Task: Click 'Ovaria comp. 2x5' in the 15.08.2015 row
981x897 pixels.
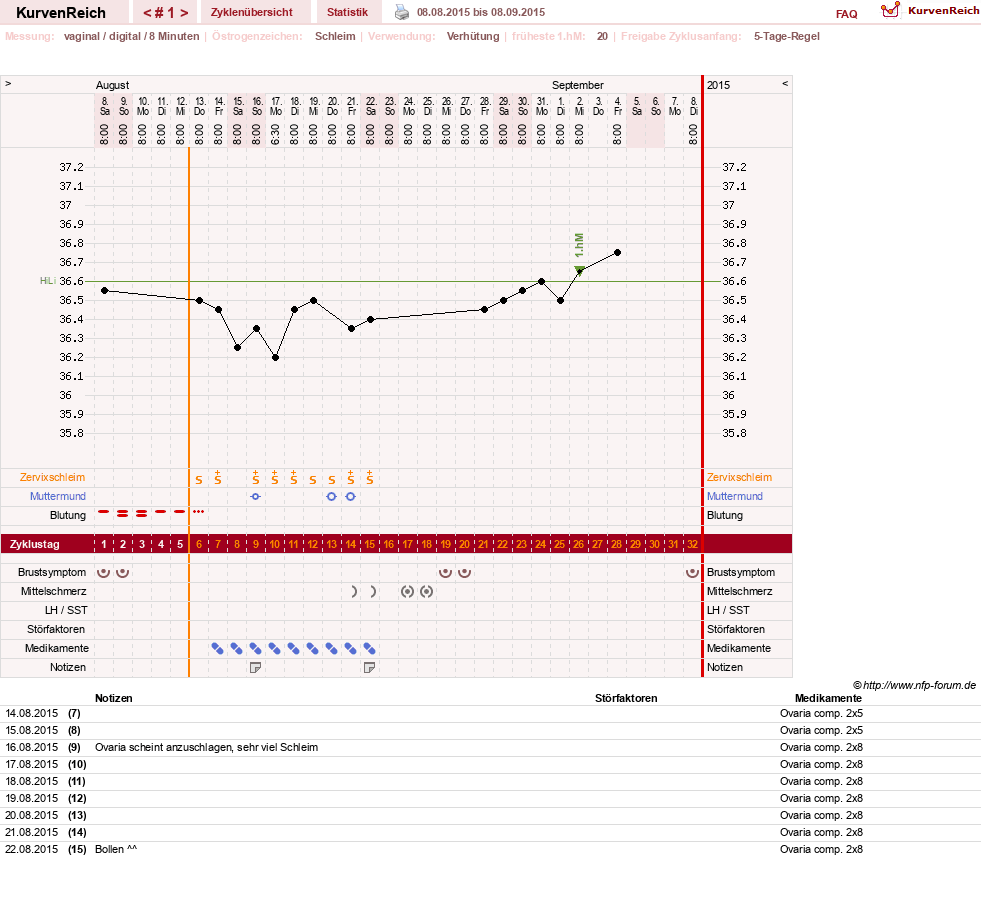Action: click(821, 730)
